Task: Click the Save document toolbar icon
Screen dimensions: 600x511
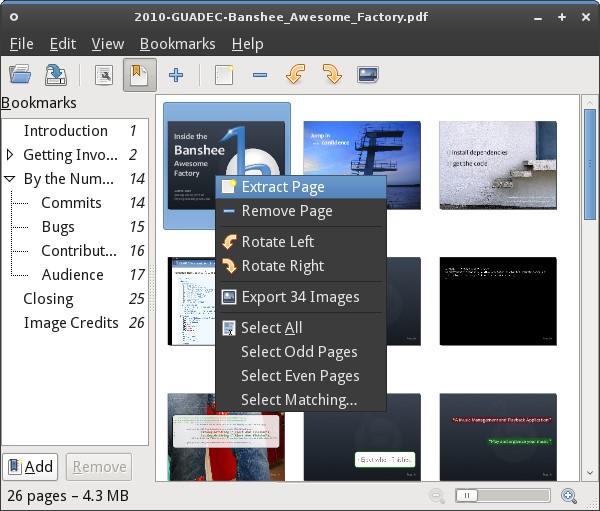Action: coord(57,75)
